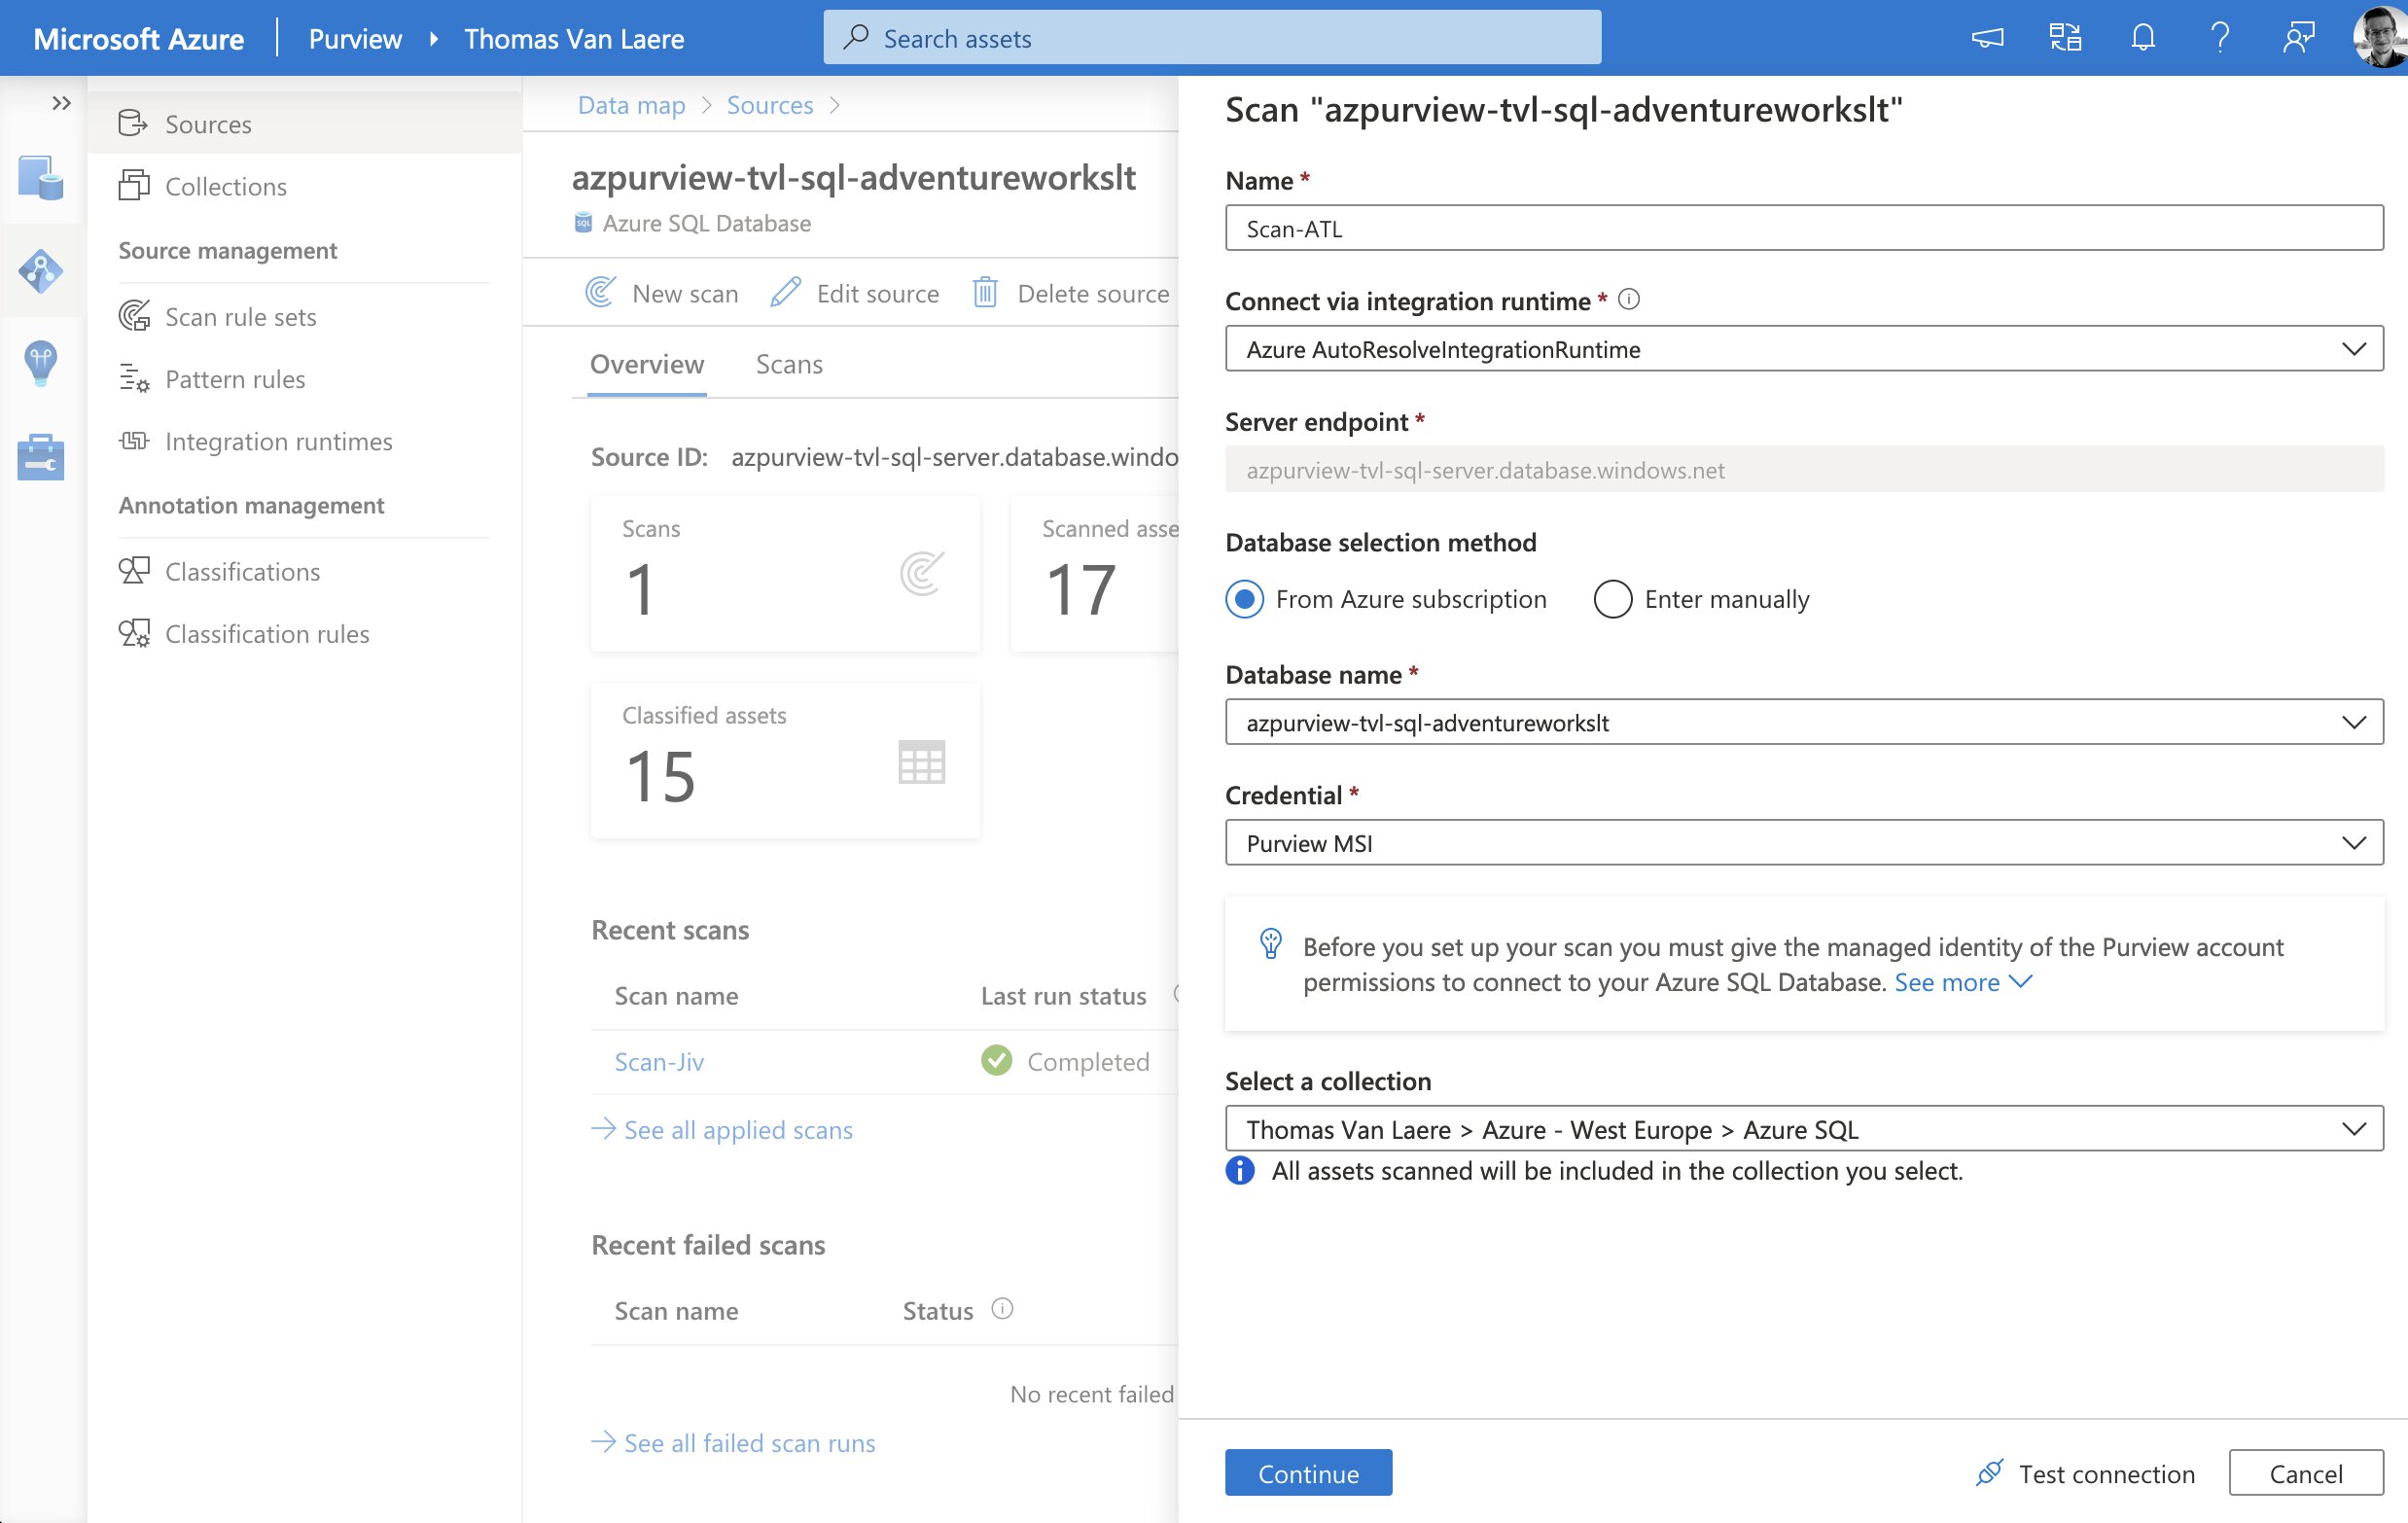Screen dimensions: 2408x1523
Task: Click the Server endpoint field
Action: click(x=1804, y=469)
